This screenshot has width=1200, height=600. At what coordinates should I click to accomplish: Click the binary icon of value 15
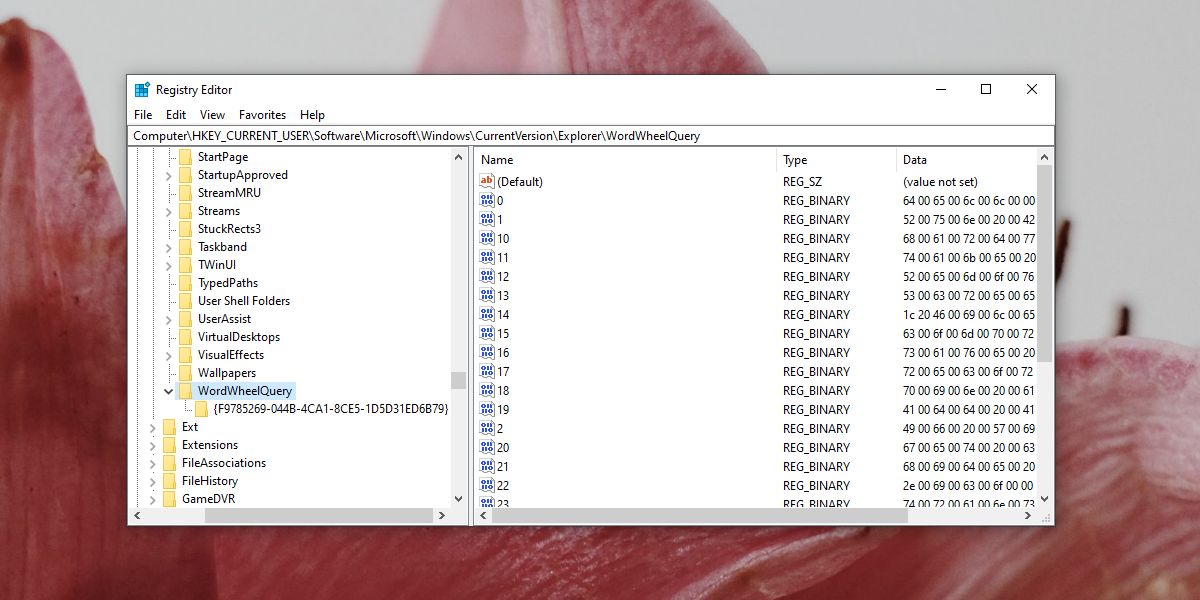487,333
